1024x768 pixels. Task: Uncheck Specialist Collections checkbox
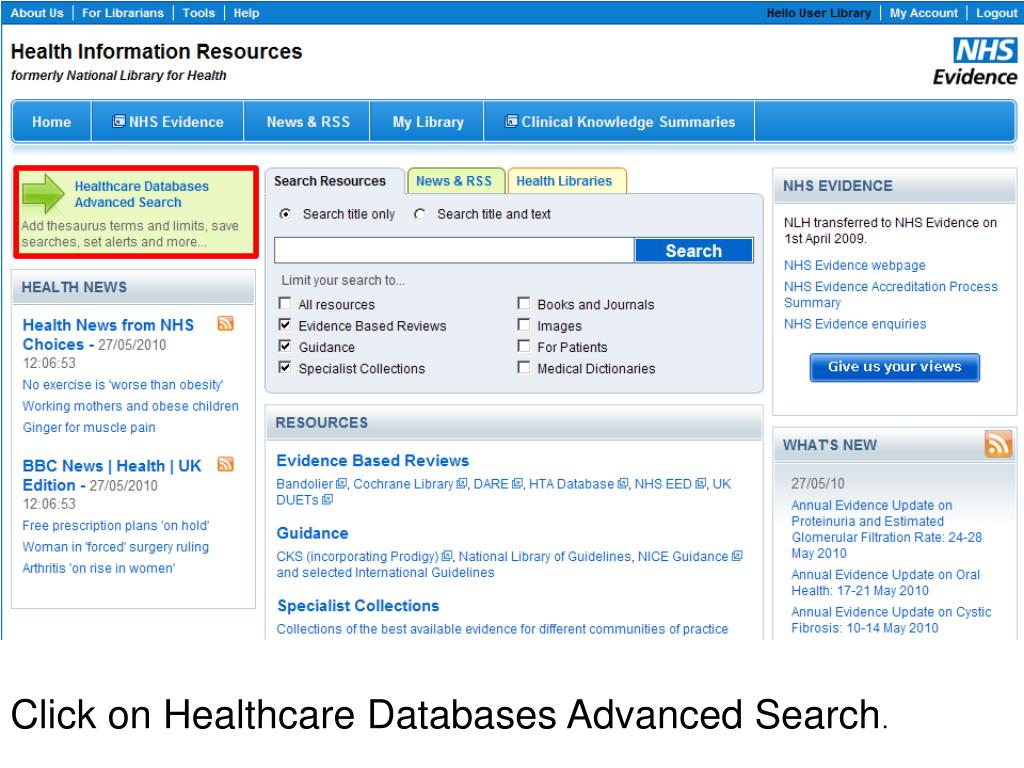pos(285,368)
